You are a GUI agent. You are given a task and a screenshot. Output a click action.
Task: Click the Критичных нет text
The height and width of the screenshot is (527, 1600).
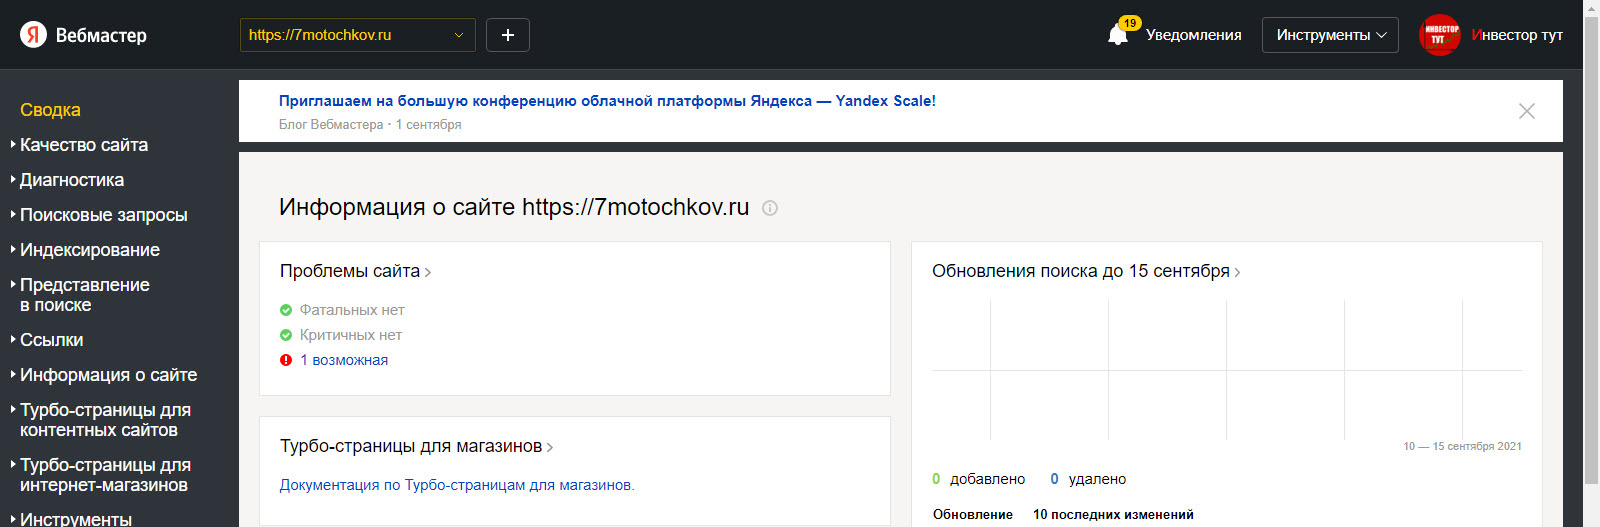pos(351,335)
